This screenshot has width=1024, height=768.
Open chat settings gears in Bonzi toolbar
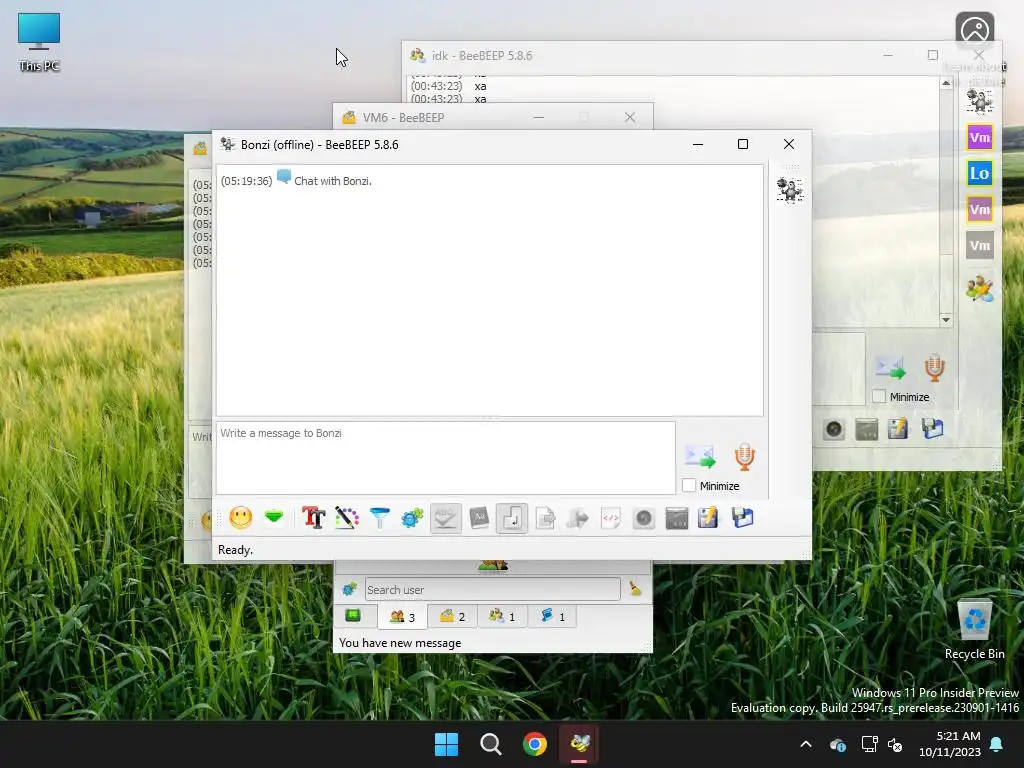click(412, 518)
